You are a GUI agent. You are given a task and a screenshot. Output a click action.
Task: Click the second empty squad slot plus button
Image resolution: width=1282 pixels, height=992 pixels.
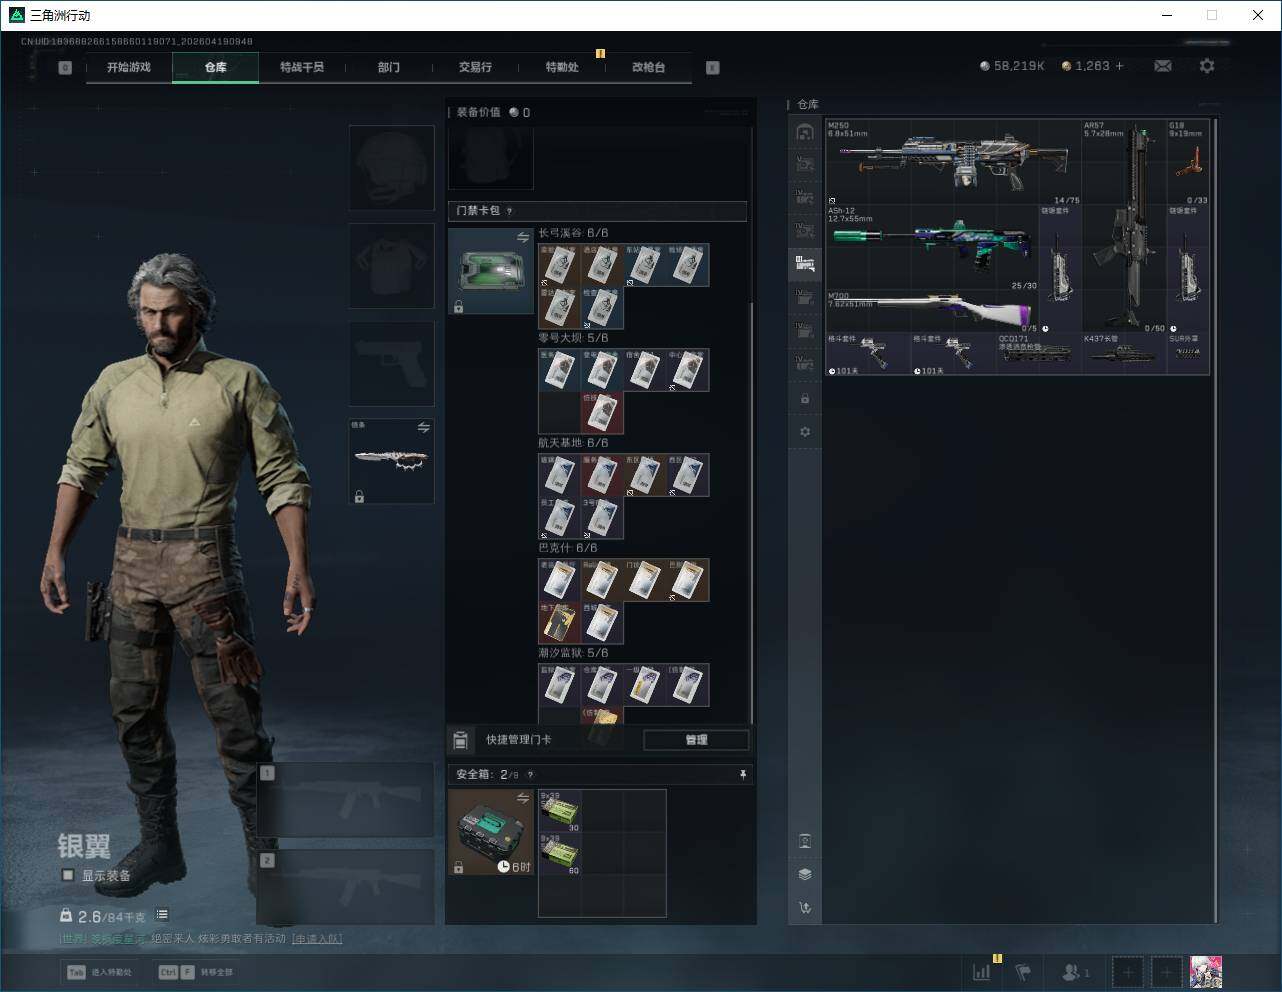pyautogui.click(x=1166, y=971)
